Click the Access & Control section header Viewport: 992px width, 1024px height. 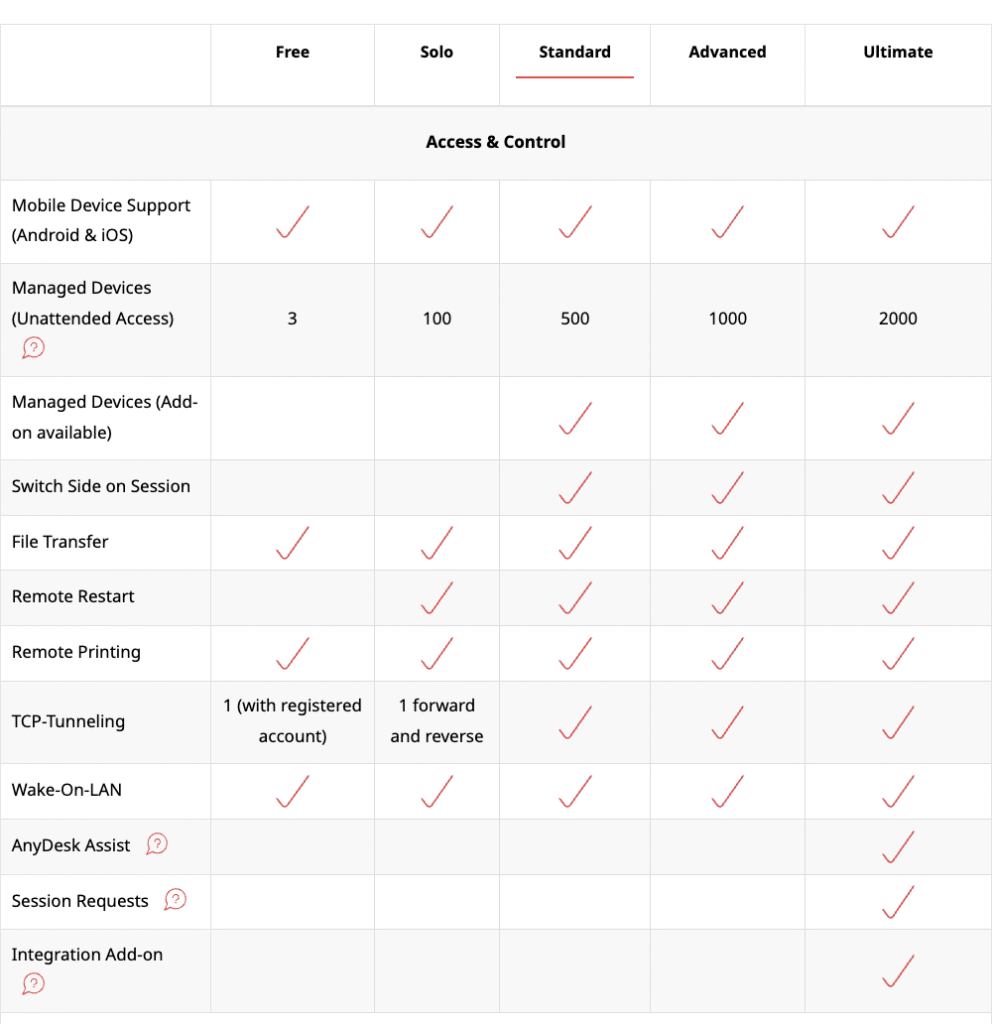click(496, 142)
